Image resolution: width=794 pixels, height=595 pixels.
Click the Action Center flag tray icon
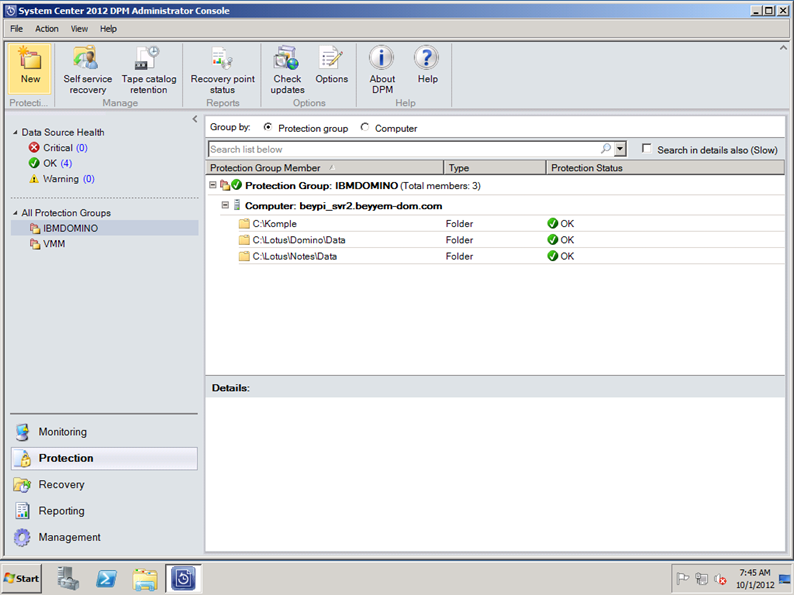point(683,578)
